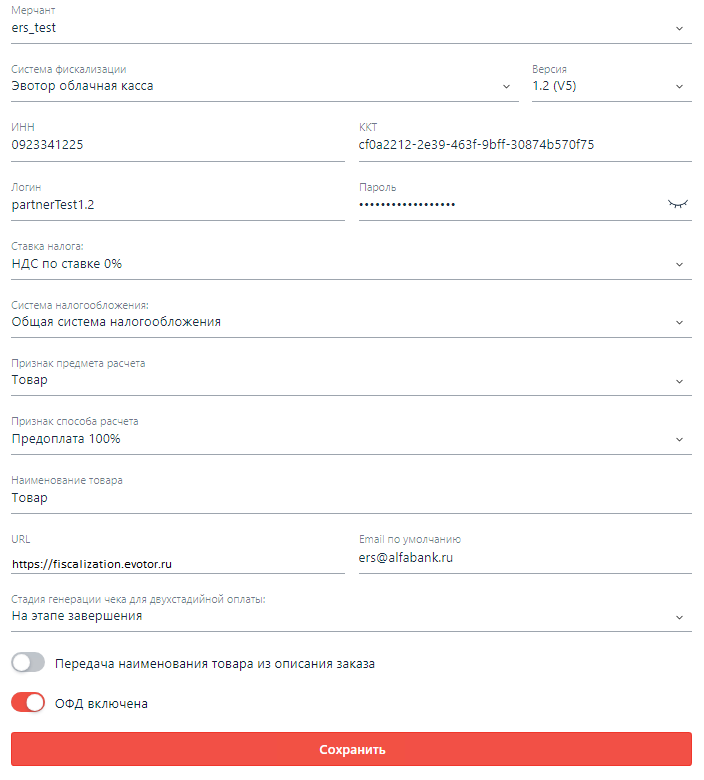Click the Наименование товара field
Viewport: 704px width, 780px height.
coord(350,498)
